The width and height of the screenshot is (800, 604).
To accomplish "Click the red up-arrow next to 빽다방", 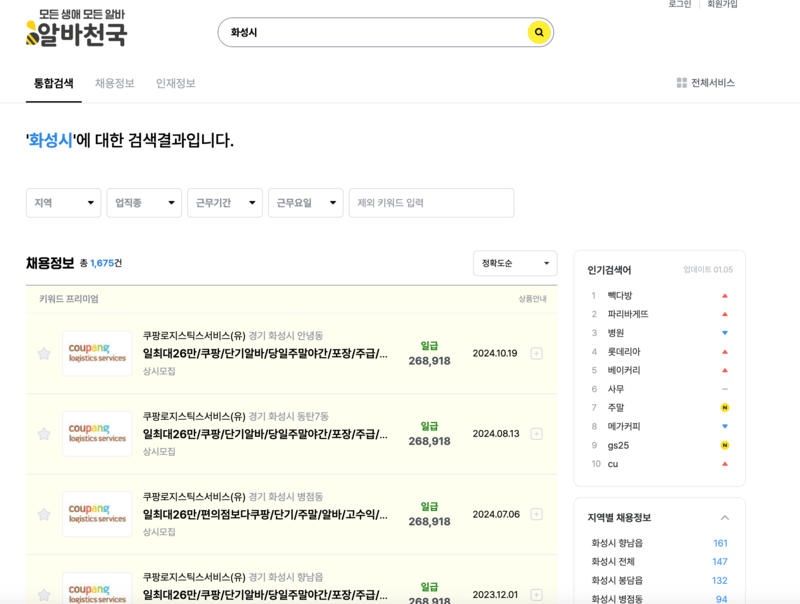I will pos(724,295).
